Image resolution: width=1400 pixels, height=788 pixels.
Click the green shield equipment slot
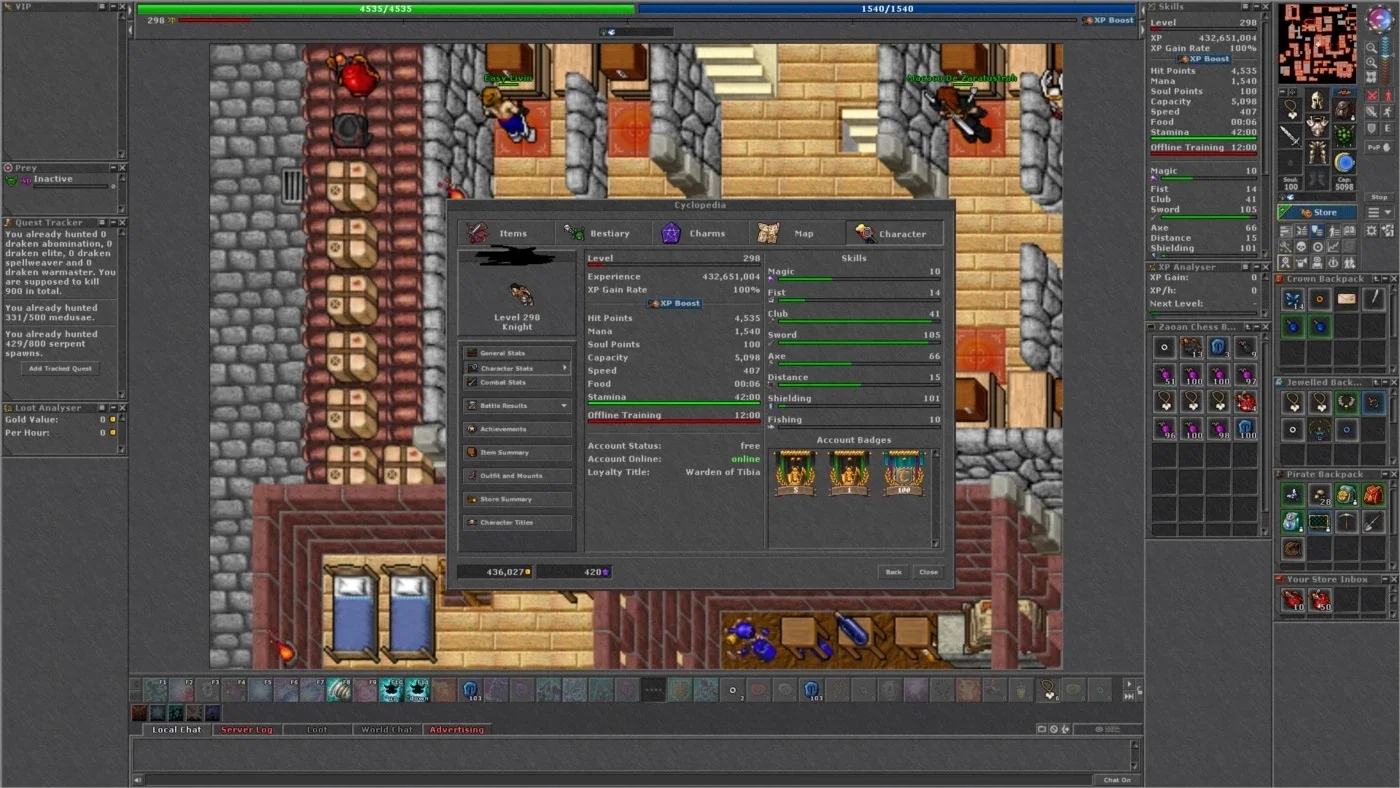(1344, 135)
